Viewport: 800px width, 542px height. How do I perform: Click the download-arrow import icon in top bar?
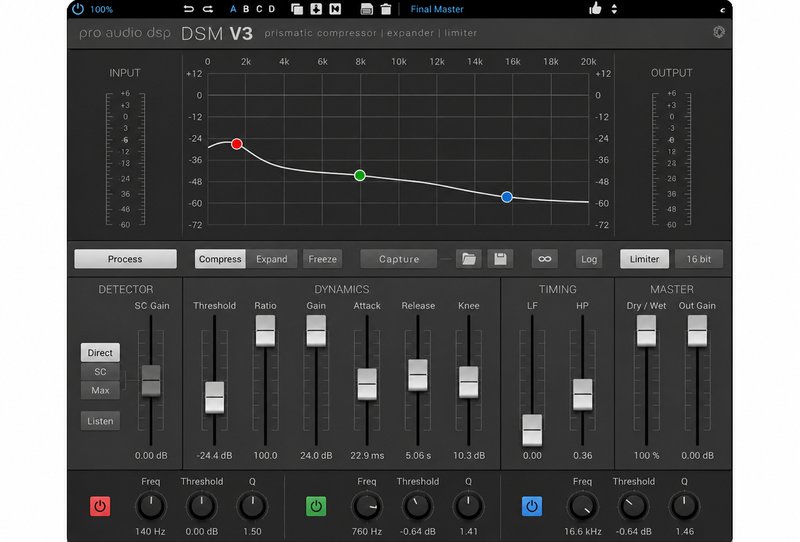(x=316, y=9)
